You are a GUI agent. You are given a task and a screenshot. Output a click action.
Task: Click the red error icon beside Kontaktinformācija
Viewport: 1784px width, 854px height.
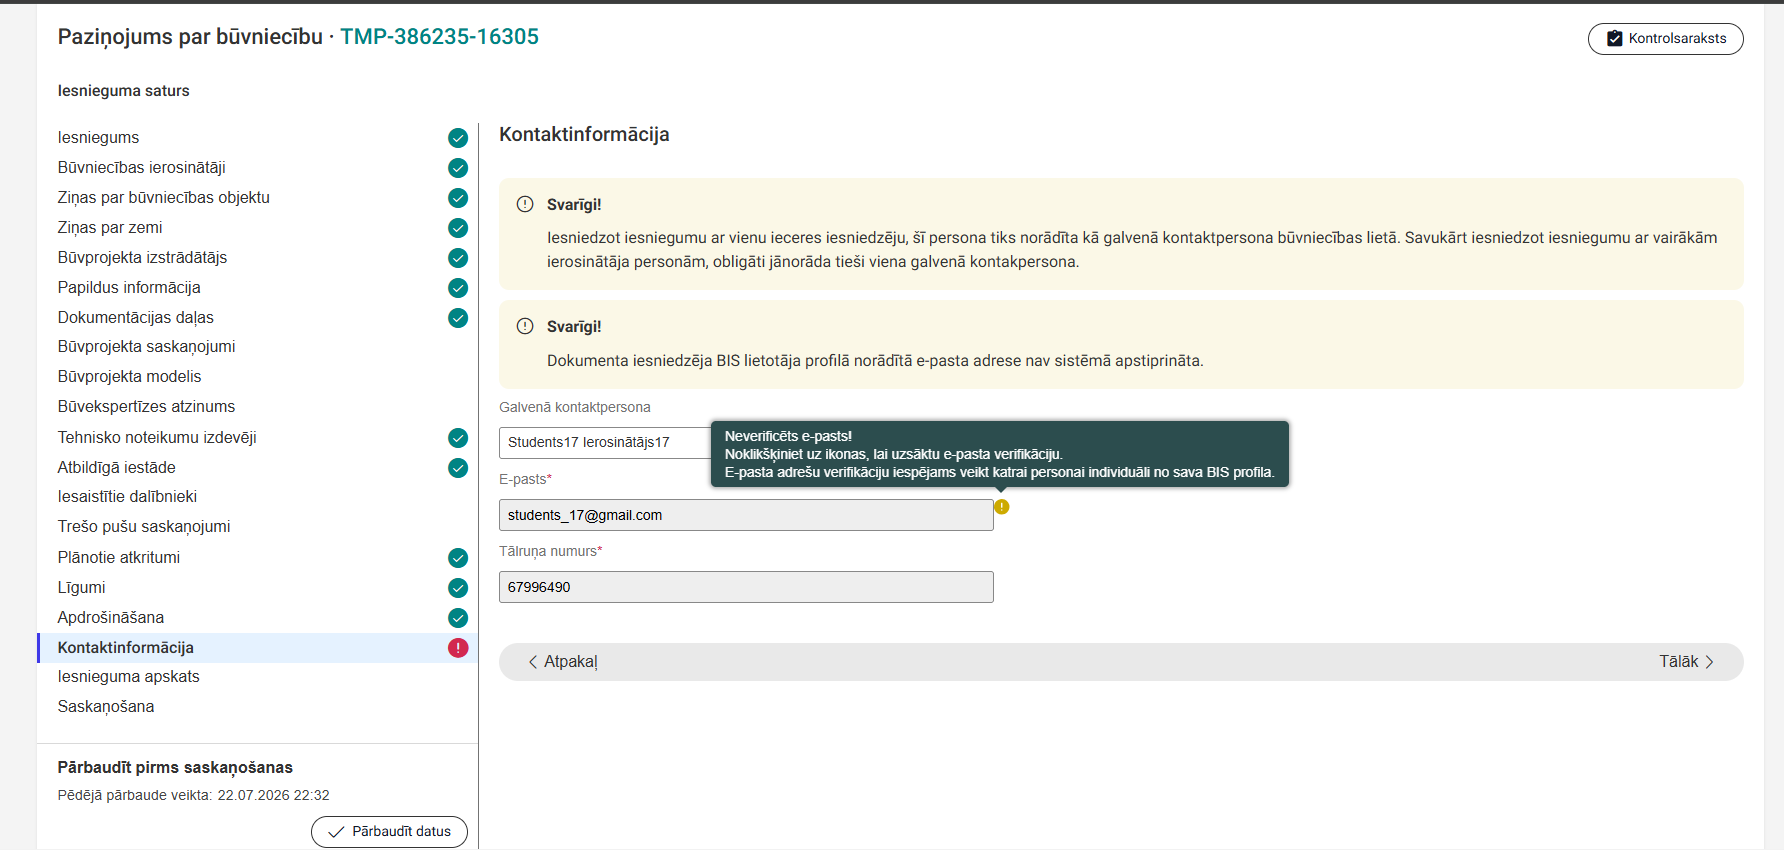click(x=458, y=648)
